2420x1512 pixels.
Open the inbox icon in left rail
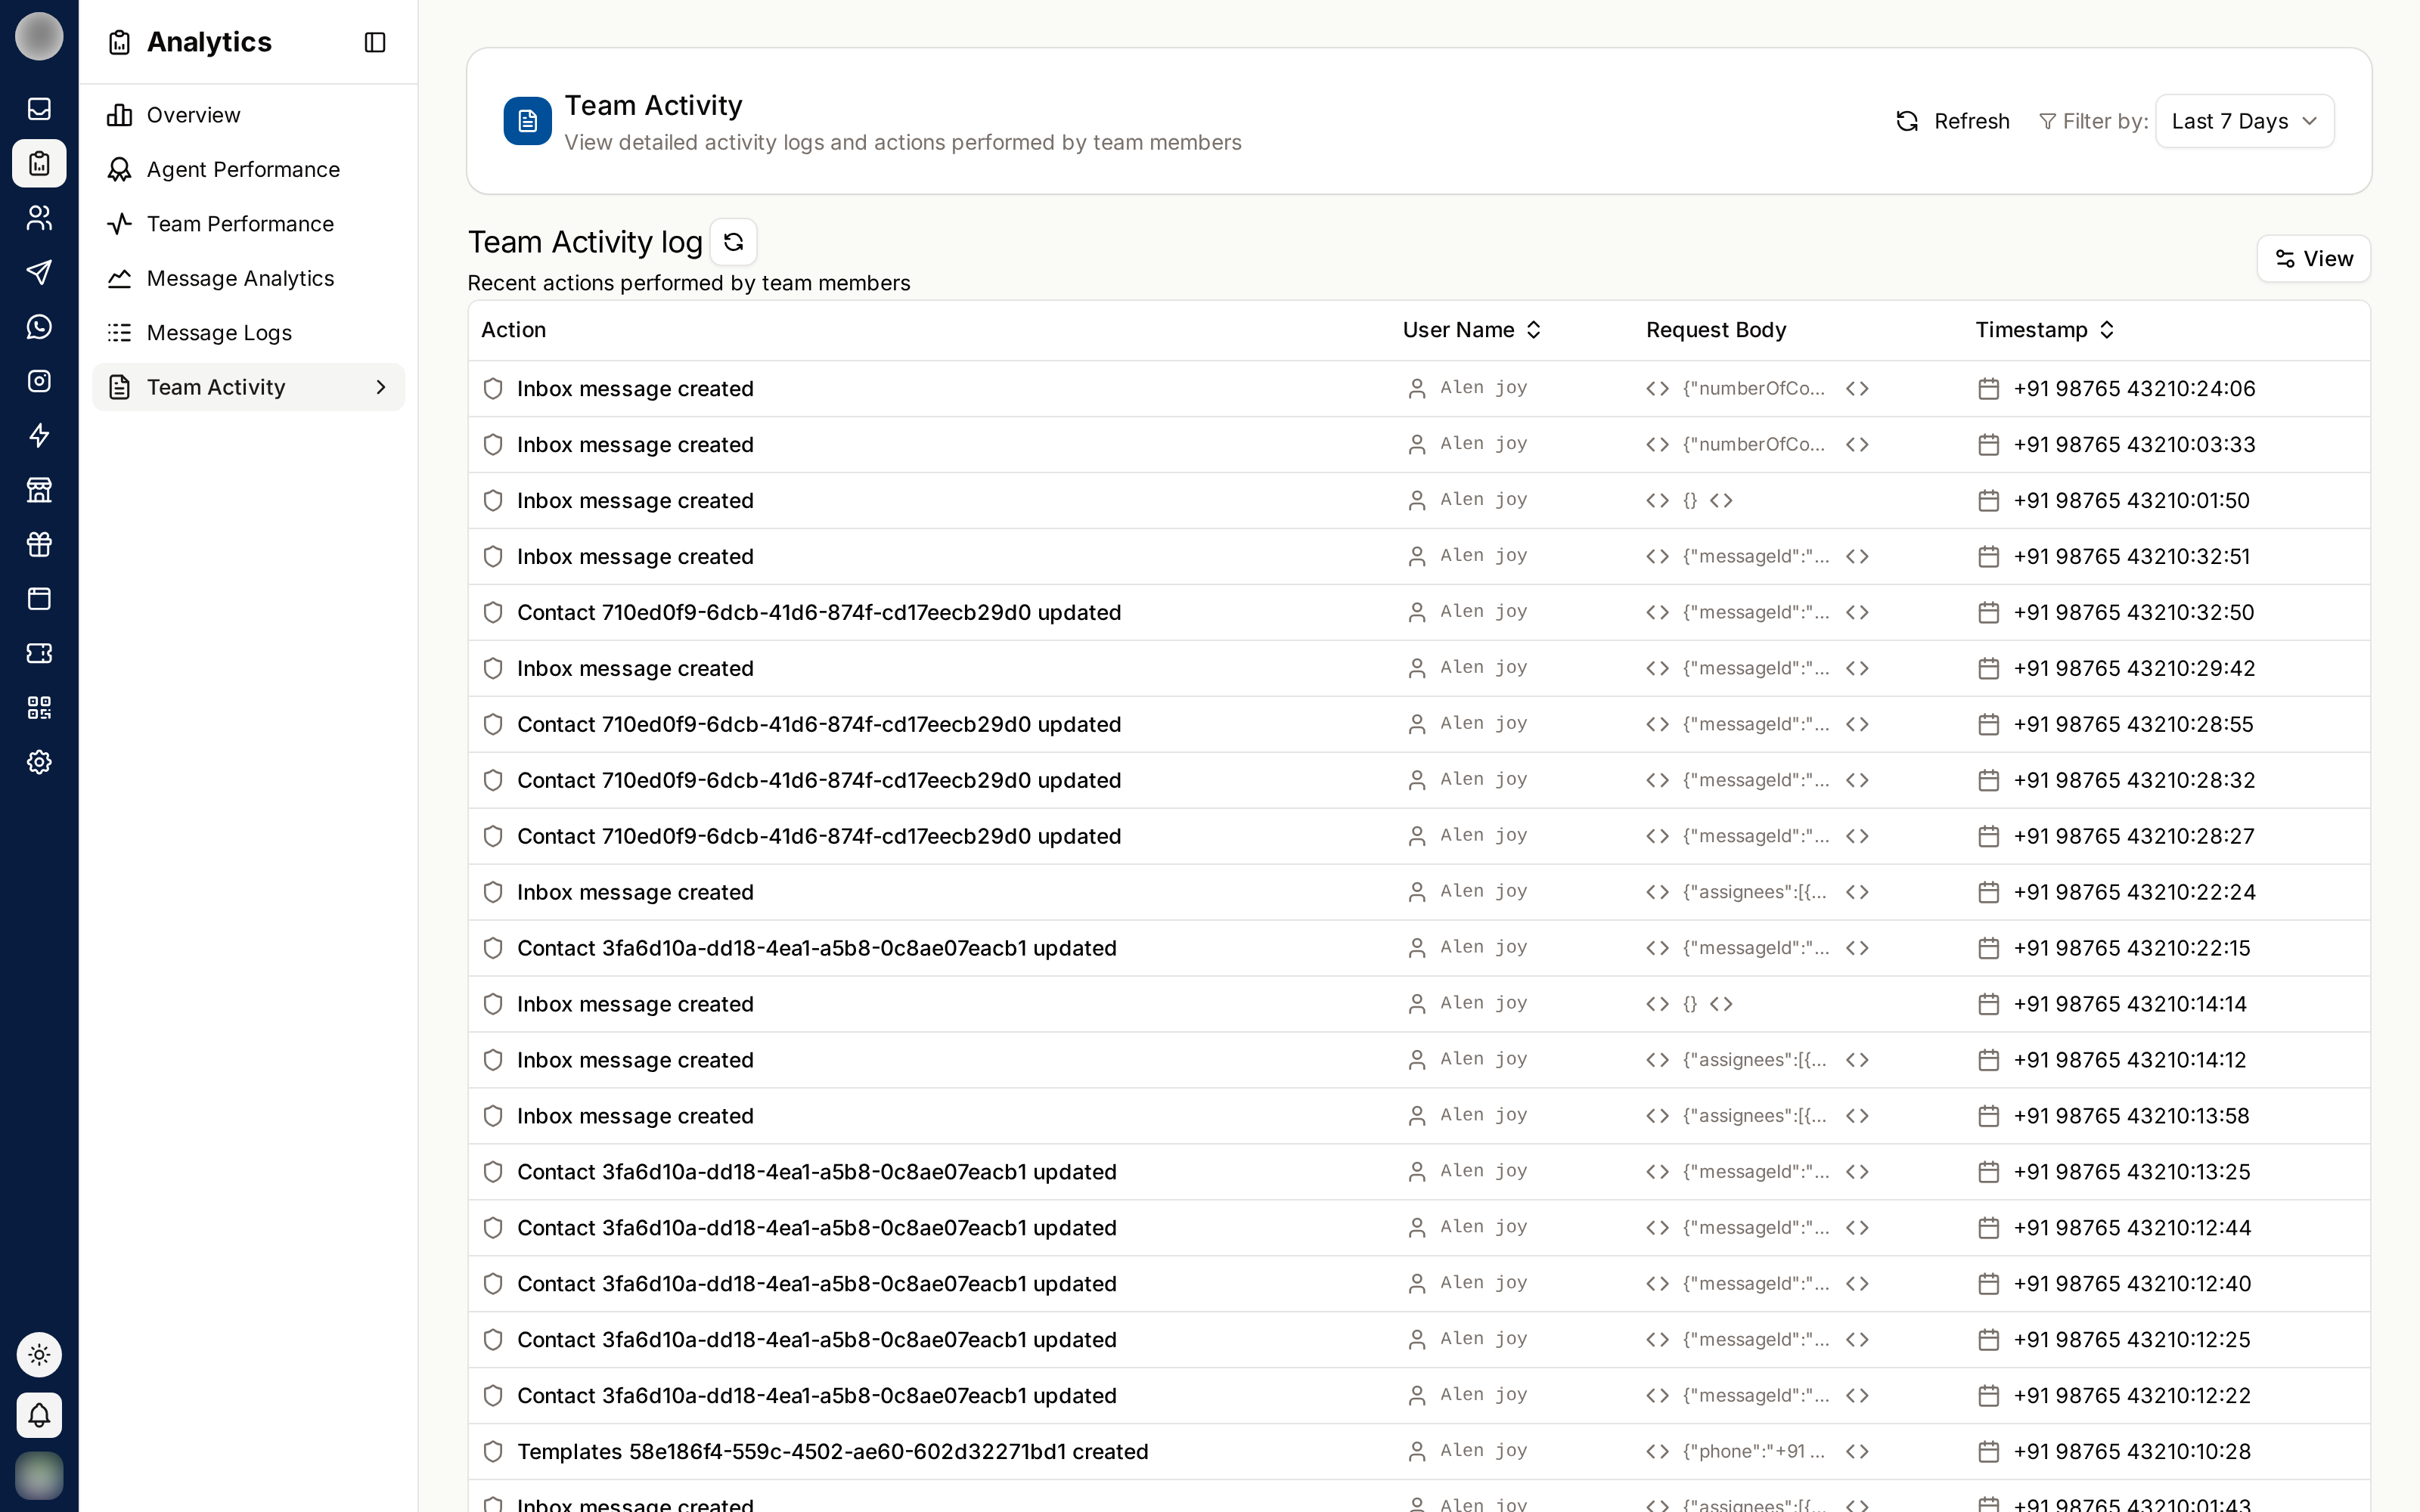pos(39,108)
